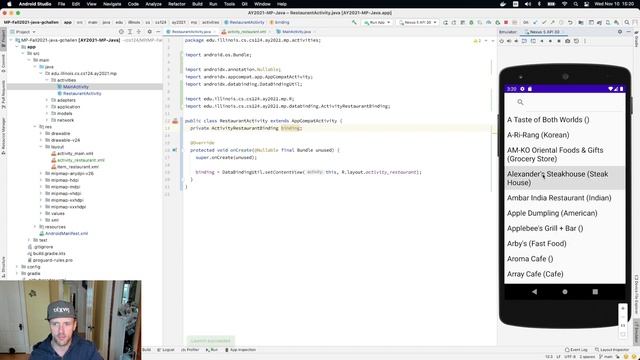
Task: Open the Build menu
Action: [x=197, y=4]
